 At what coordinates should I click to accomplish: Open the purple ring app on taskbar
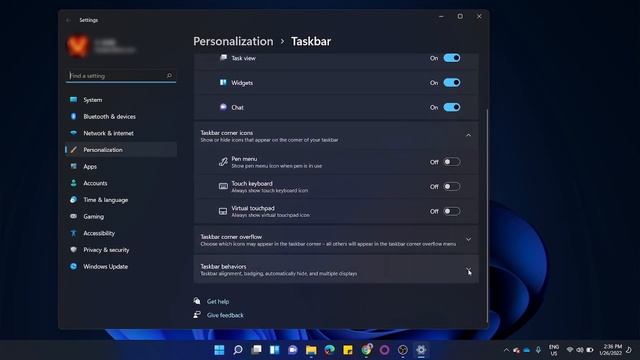point(384,350)
